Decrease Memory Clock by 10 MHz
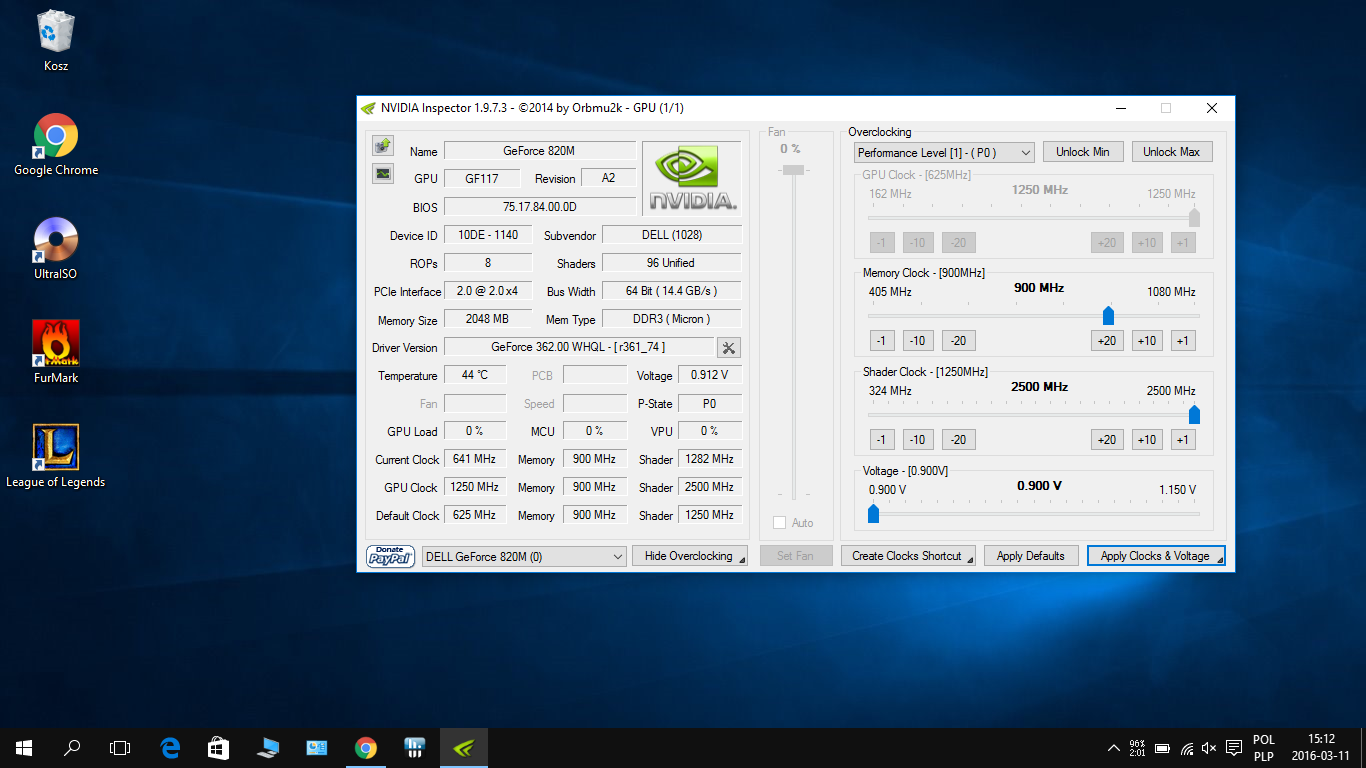Image resolution: width=1366 pixels, height=768 pixels. coord(918,341)
